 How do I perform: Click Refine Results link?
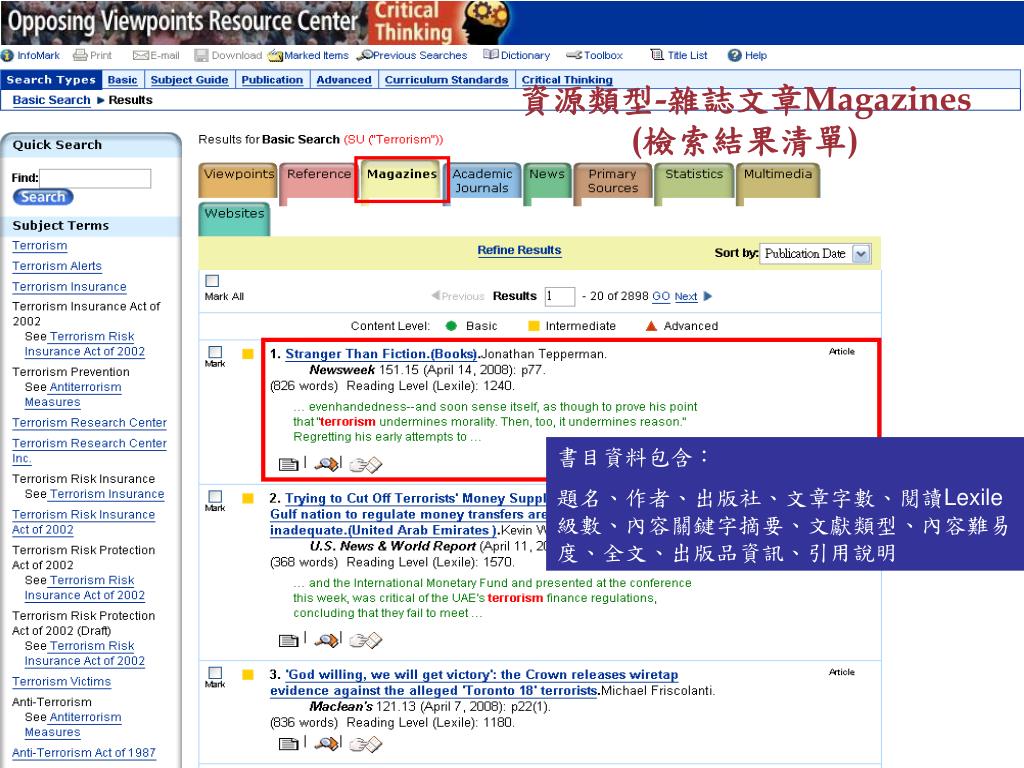tap(519, 250)
